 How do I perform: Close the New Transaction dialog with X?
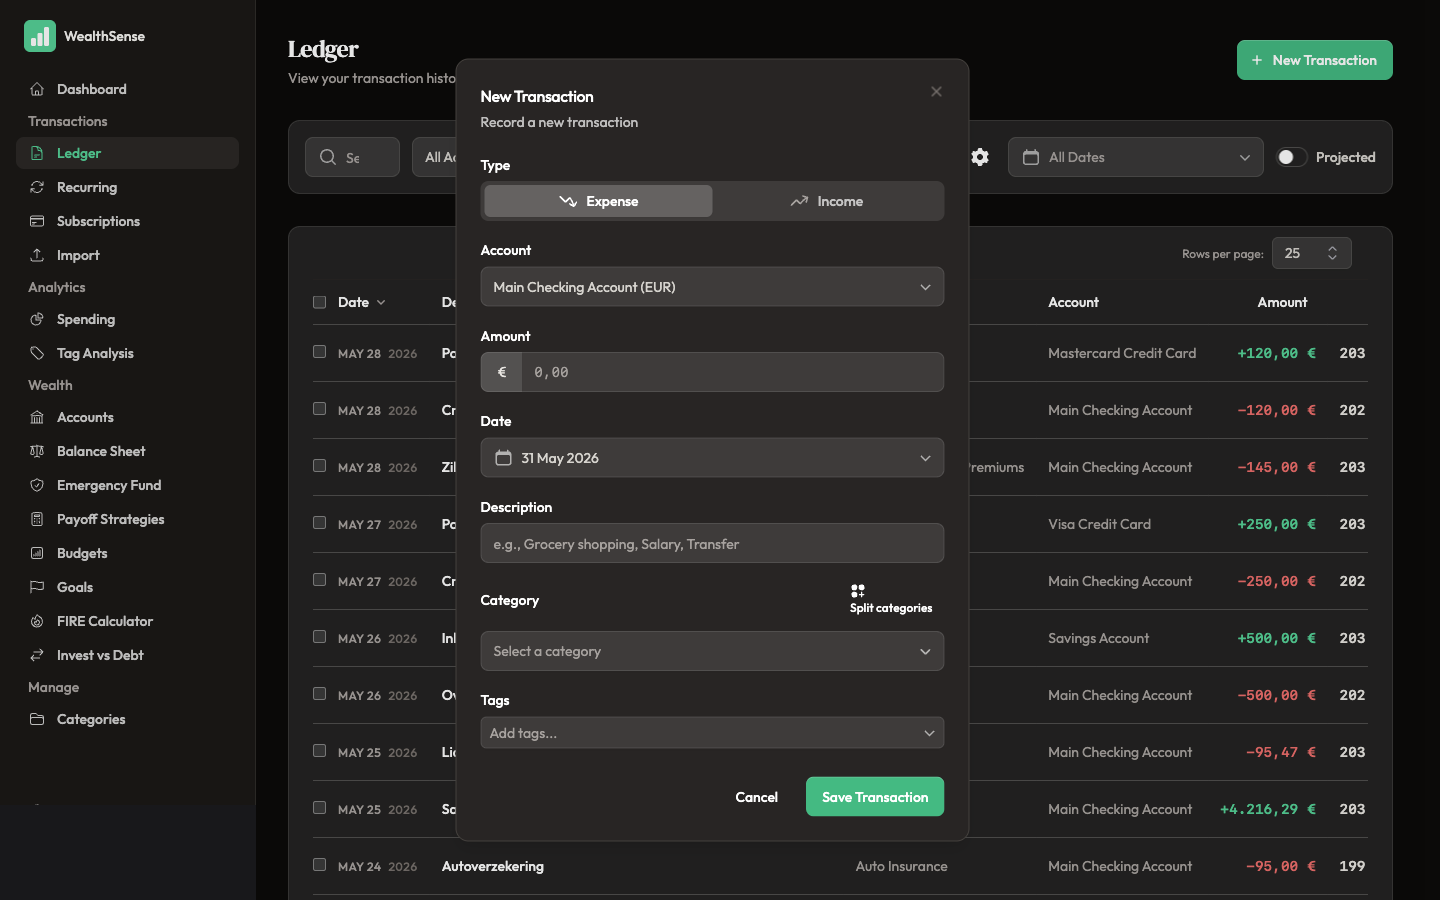click(x=936, y=91)
